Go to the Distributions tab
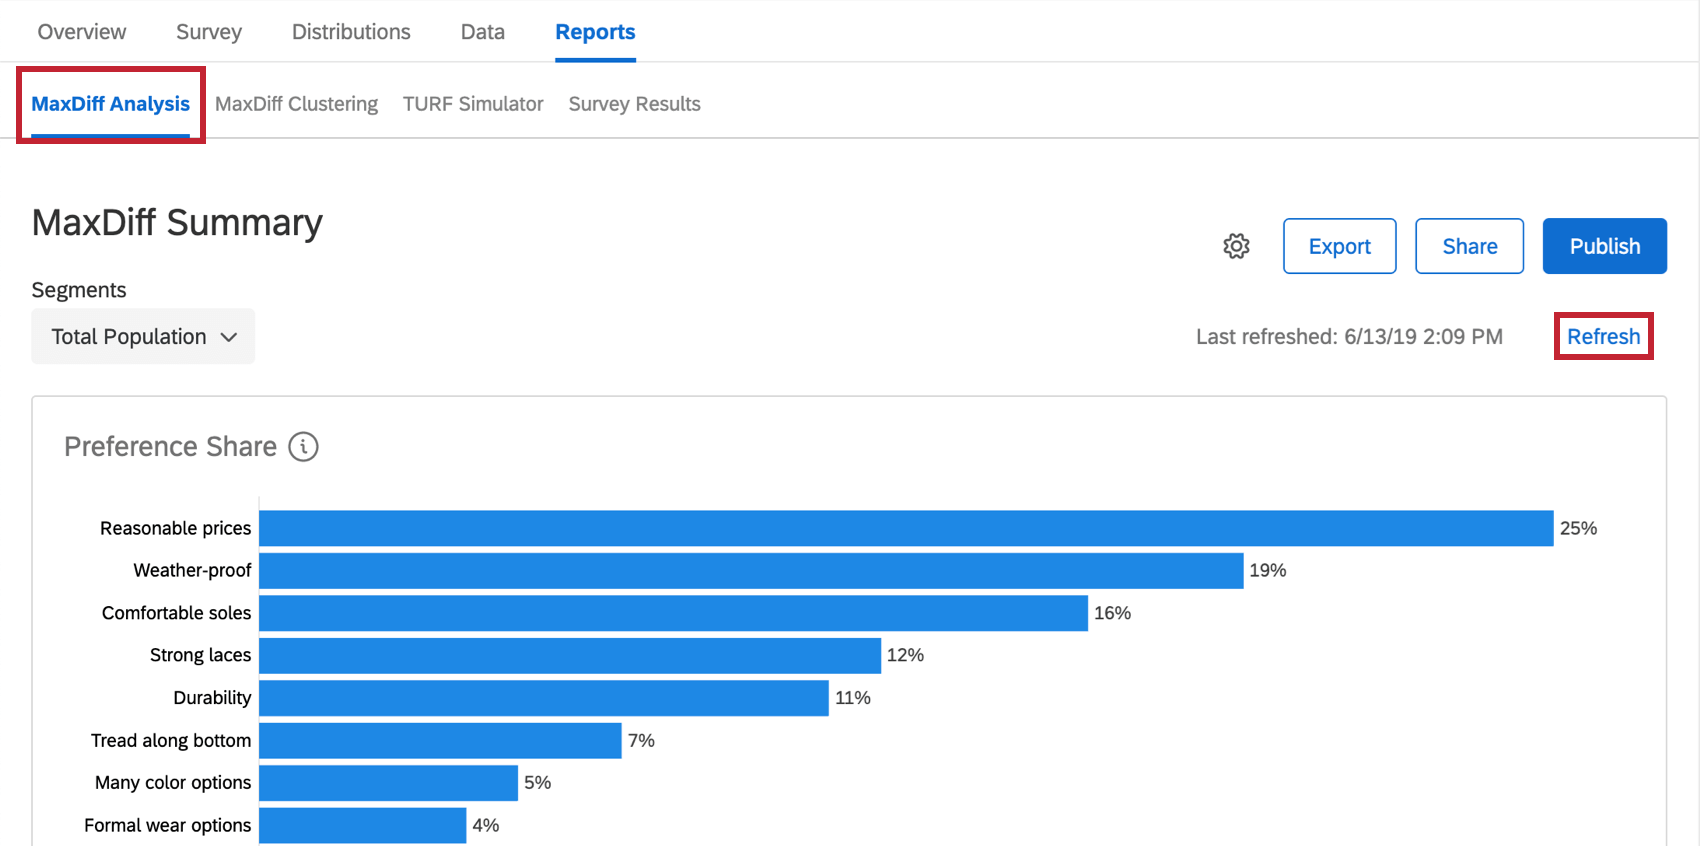This screenshot has width=1700, height=846. (351, 32)
